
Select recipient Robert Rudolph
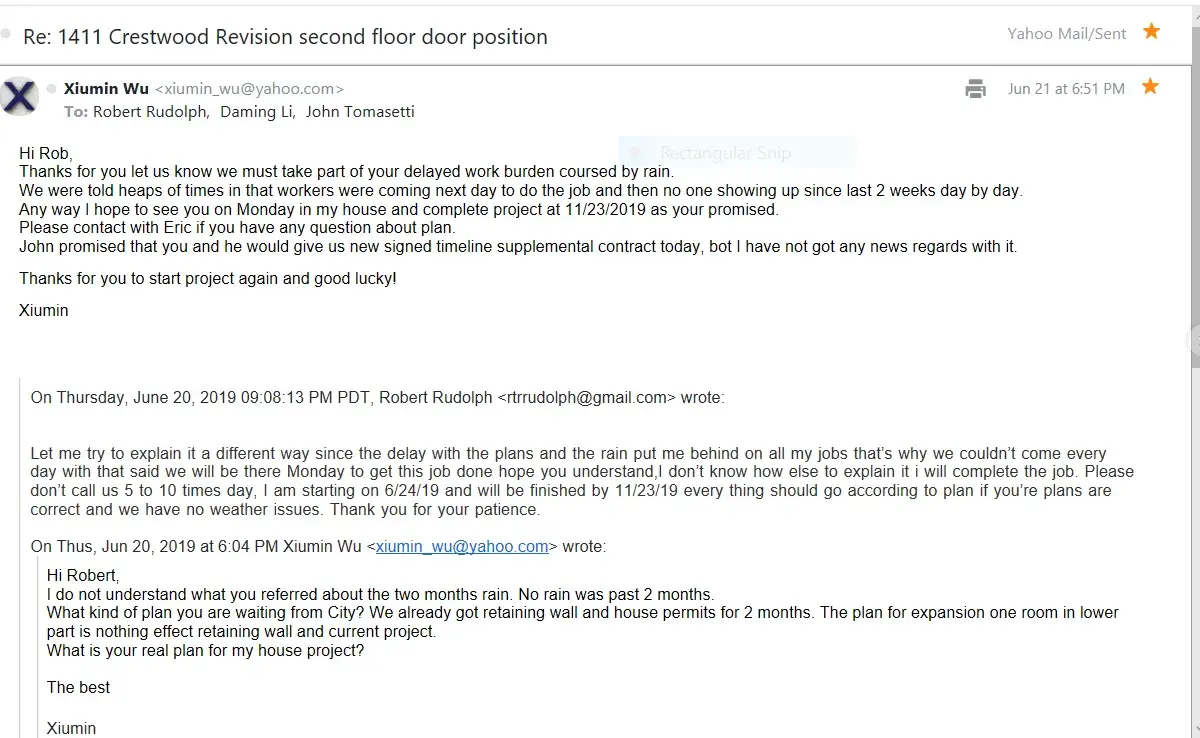point(150,112)
